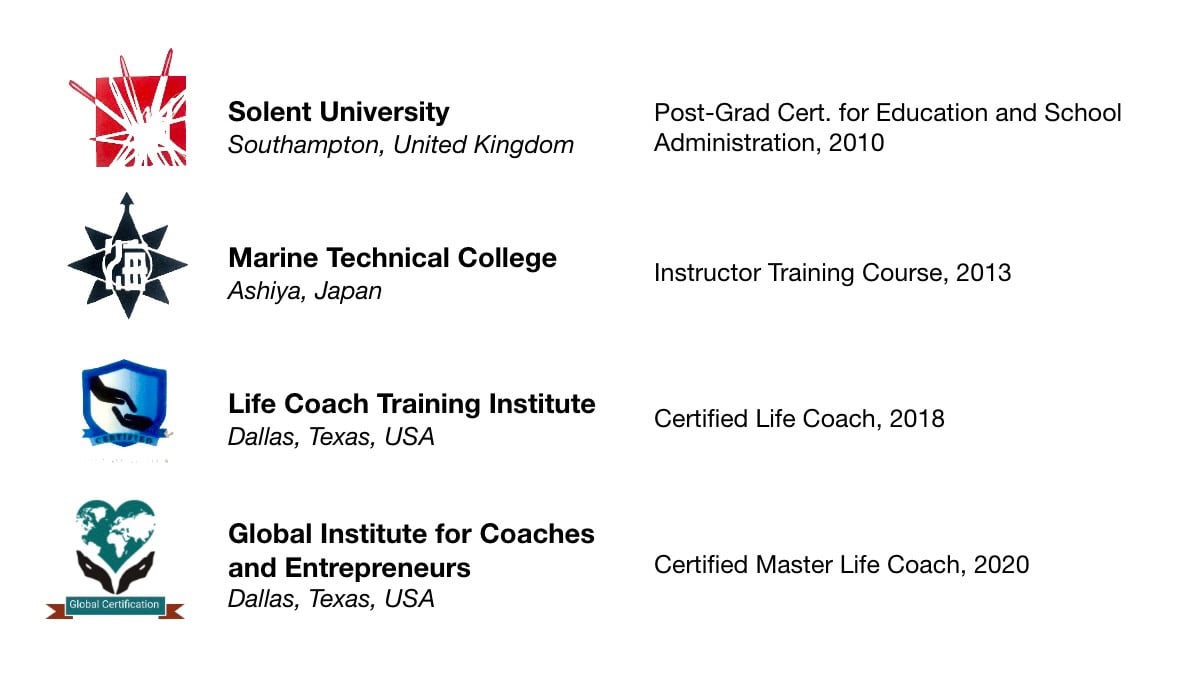1204x696 pixels.
Task: Click "Global Institute for Coaches and Entrepreneurs" title
Action: coord(411,550)
